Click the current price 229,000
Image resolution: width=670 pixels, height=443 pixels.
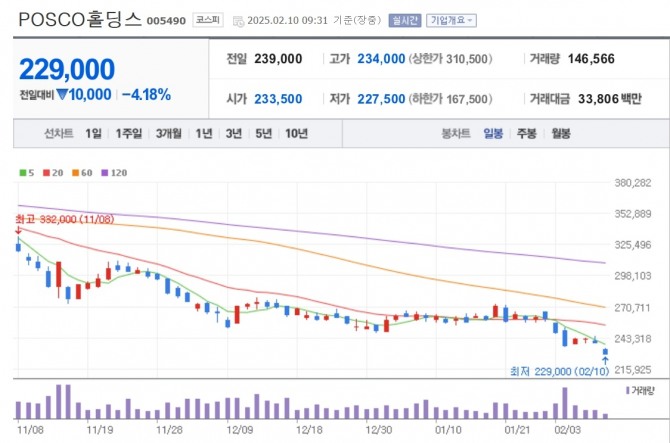pyautogui.click(x=67, y=68)
